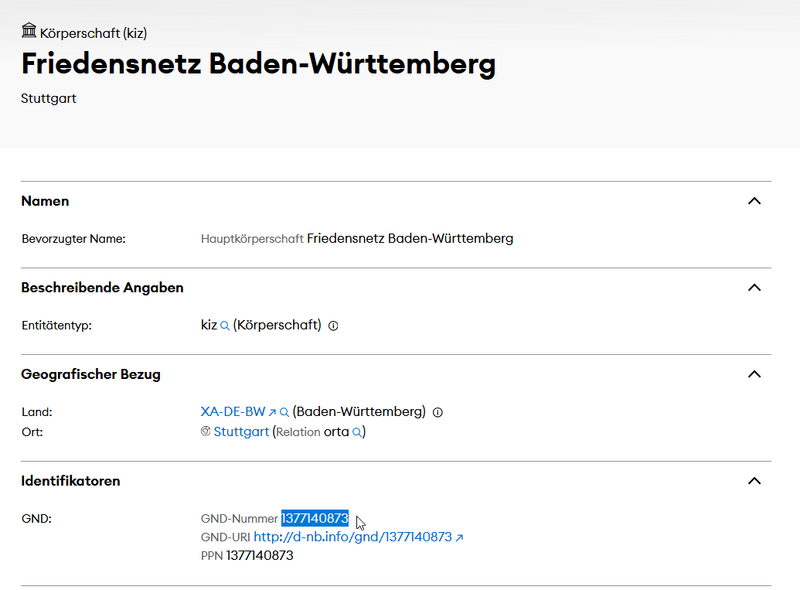Click the Namen section heading
Viewport: 800px width, 590px height.
point(45,201)
